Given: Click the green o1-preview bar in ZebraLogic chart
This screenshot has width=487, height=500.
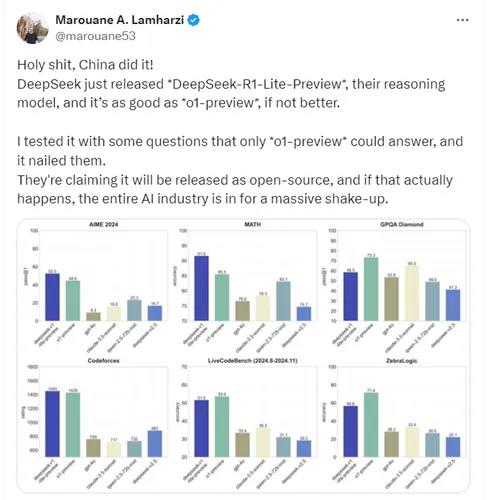Looking at the screenshot, I should pos(371,425).
